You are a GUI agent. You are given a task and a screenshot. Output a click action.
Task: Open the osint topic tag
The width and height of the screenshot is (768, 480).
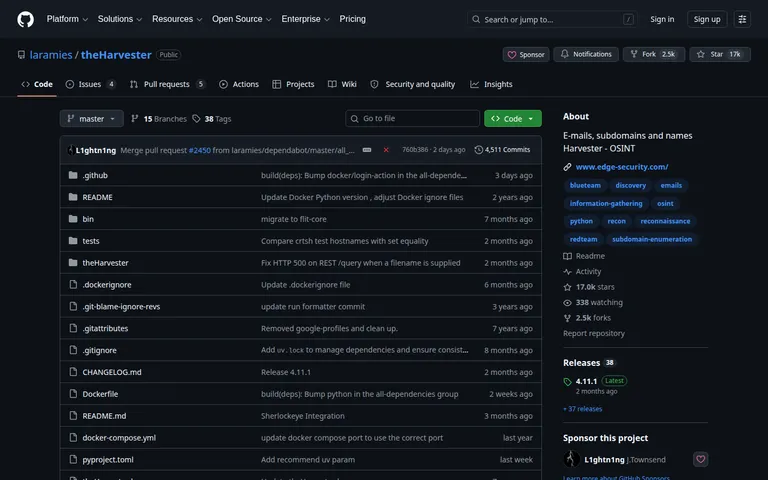click(x=665, y=203)
